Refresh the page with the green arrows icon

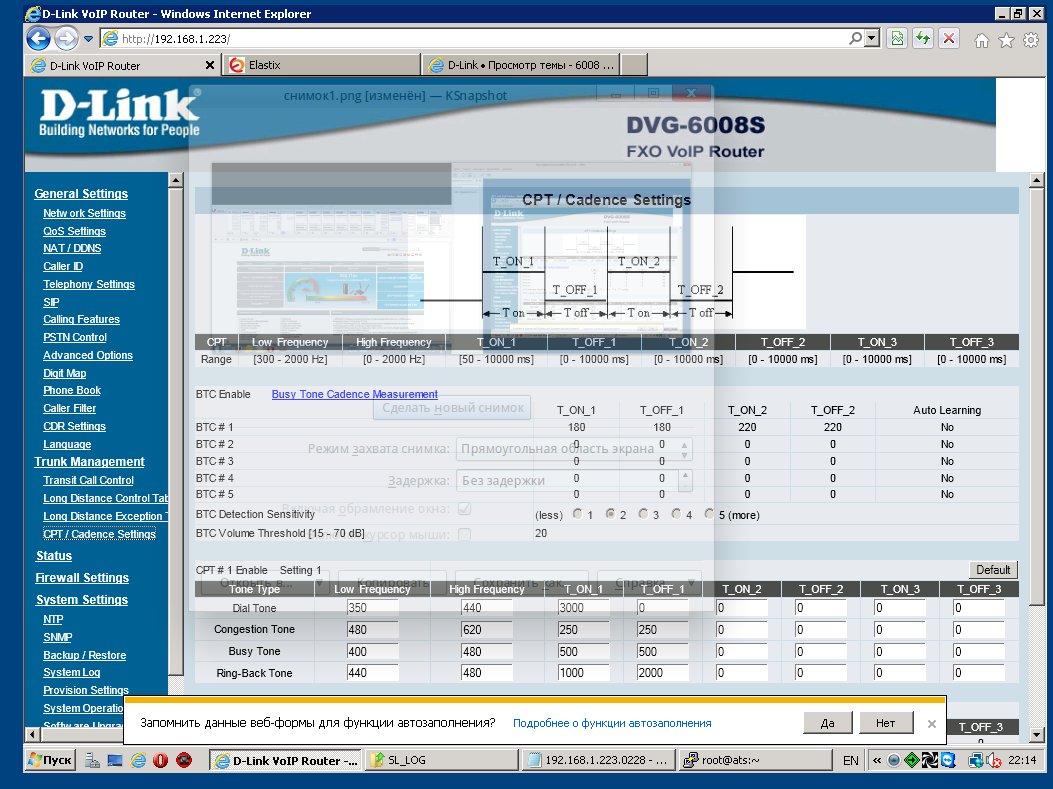click(x=923, y=38)
